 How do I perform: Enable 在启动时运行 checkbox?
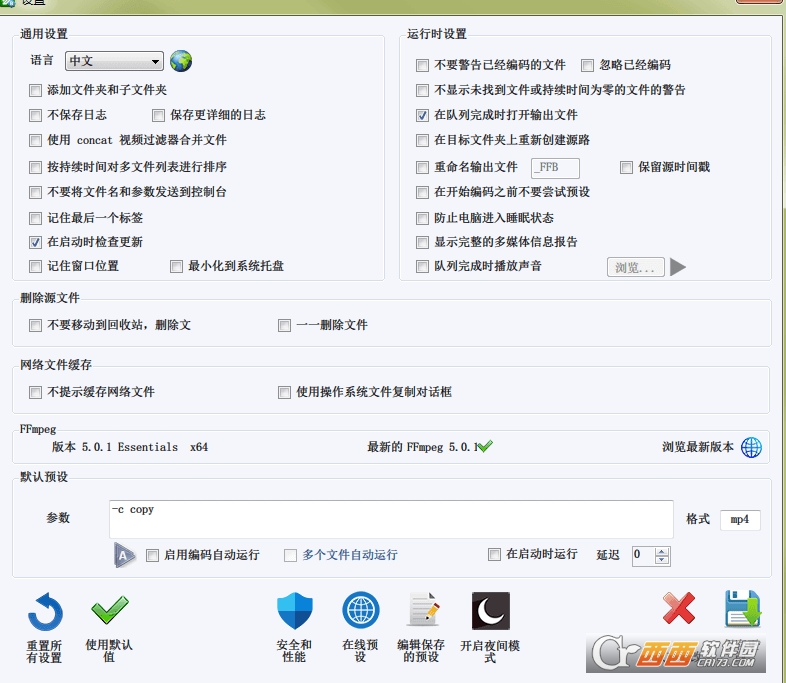494,554
